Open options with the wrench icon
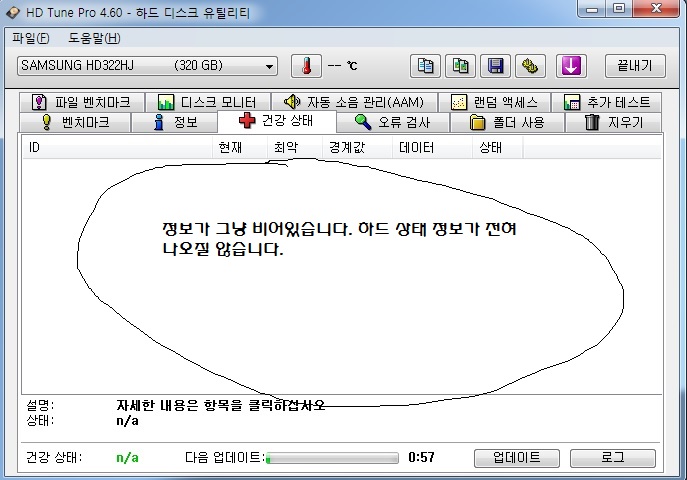This screenshot has height=480, width=687. click(530, 66)
